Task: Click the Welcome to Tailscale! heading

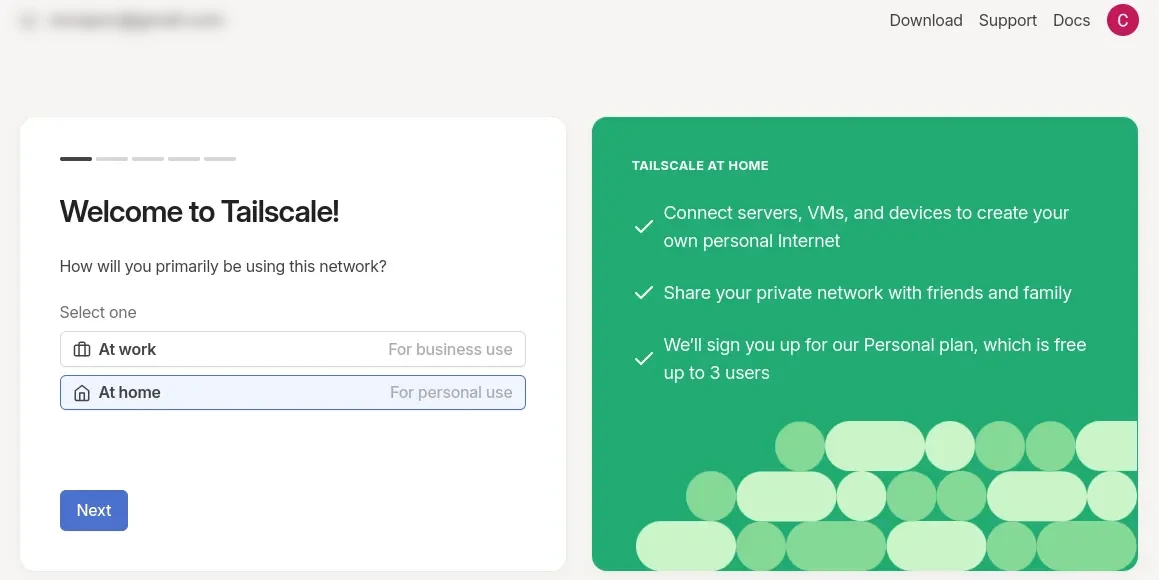Action: (x=200, y=212)
